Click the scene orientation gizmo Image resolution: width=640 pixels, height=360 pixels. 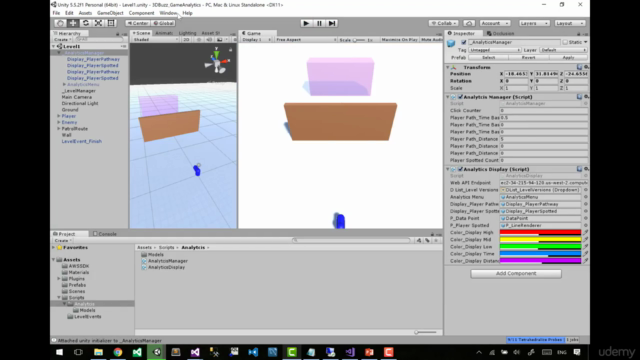coord(217,62)
